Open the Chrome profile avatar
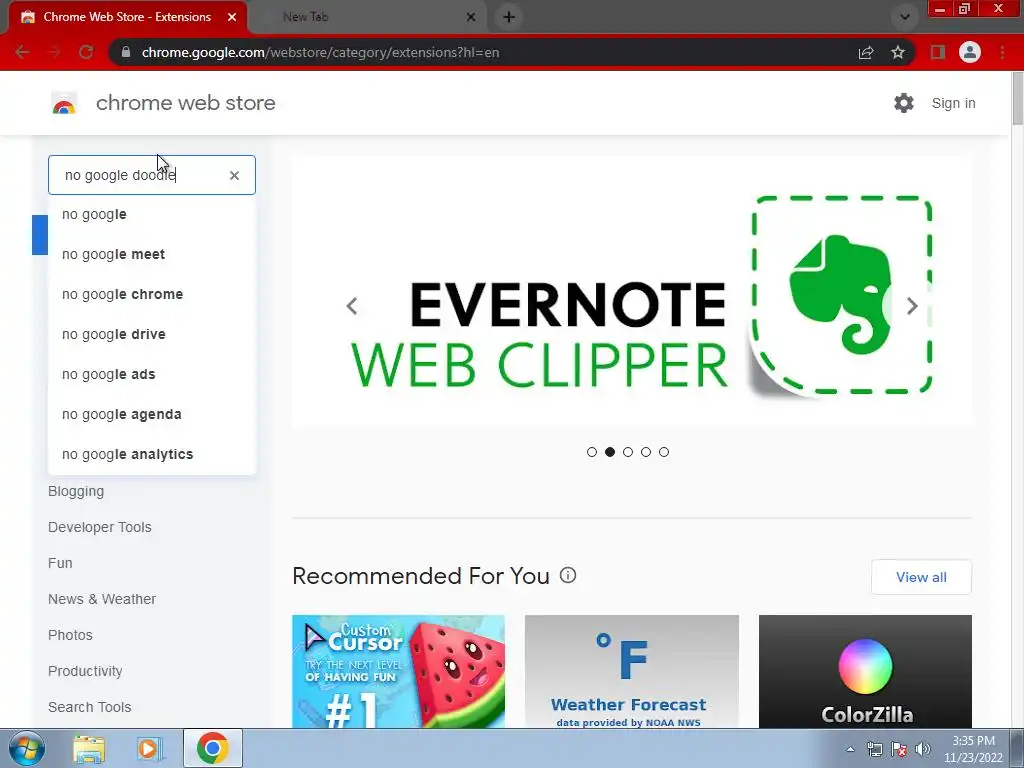This screenshot has width=1024, height=768. point(970,52)
